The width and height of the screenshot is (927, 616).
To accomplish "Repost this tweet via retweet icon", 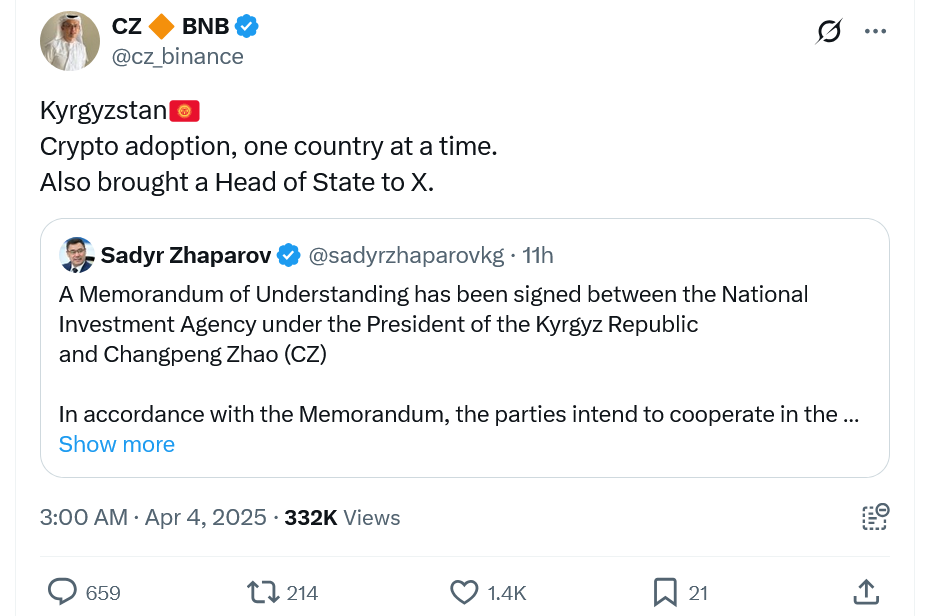I will click(x=263, y=592).
